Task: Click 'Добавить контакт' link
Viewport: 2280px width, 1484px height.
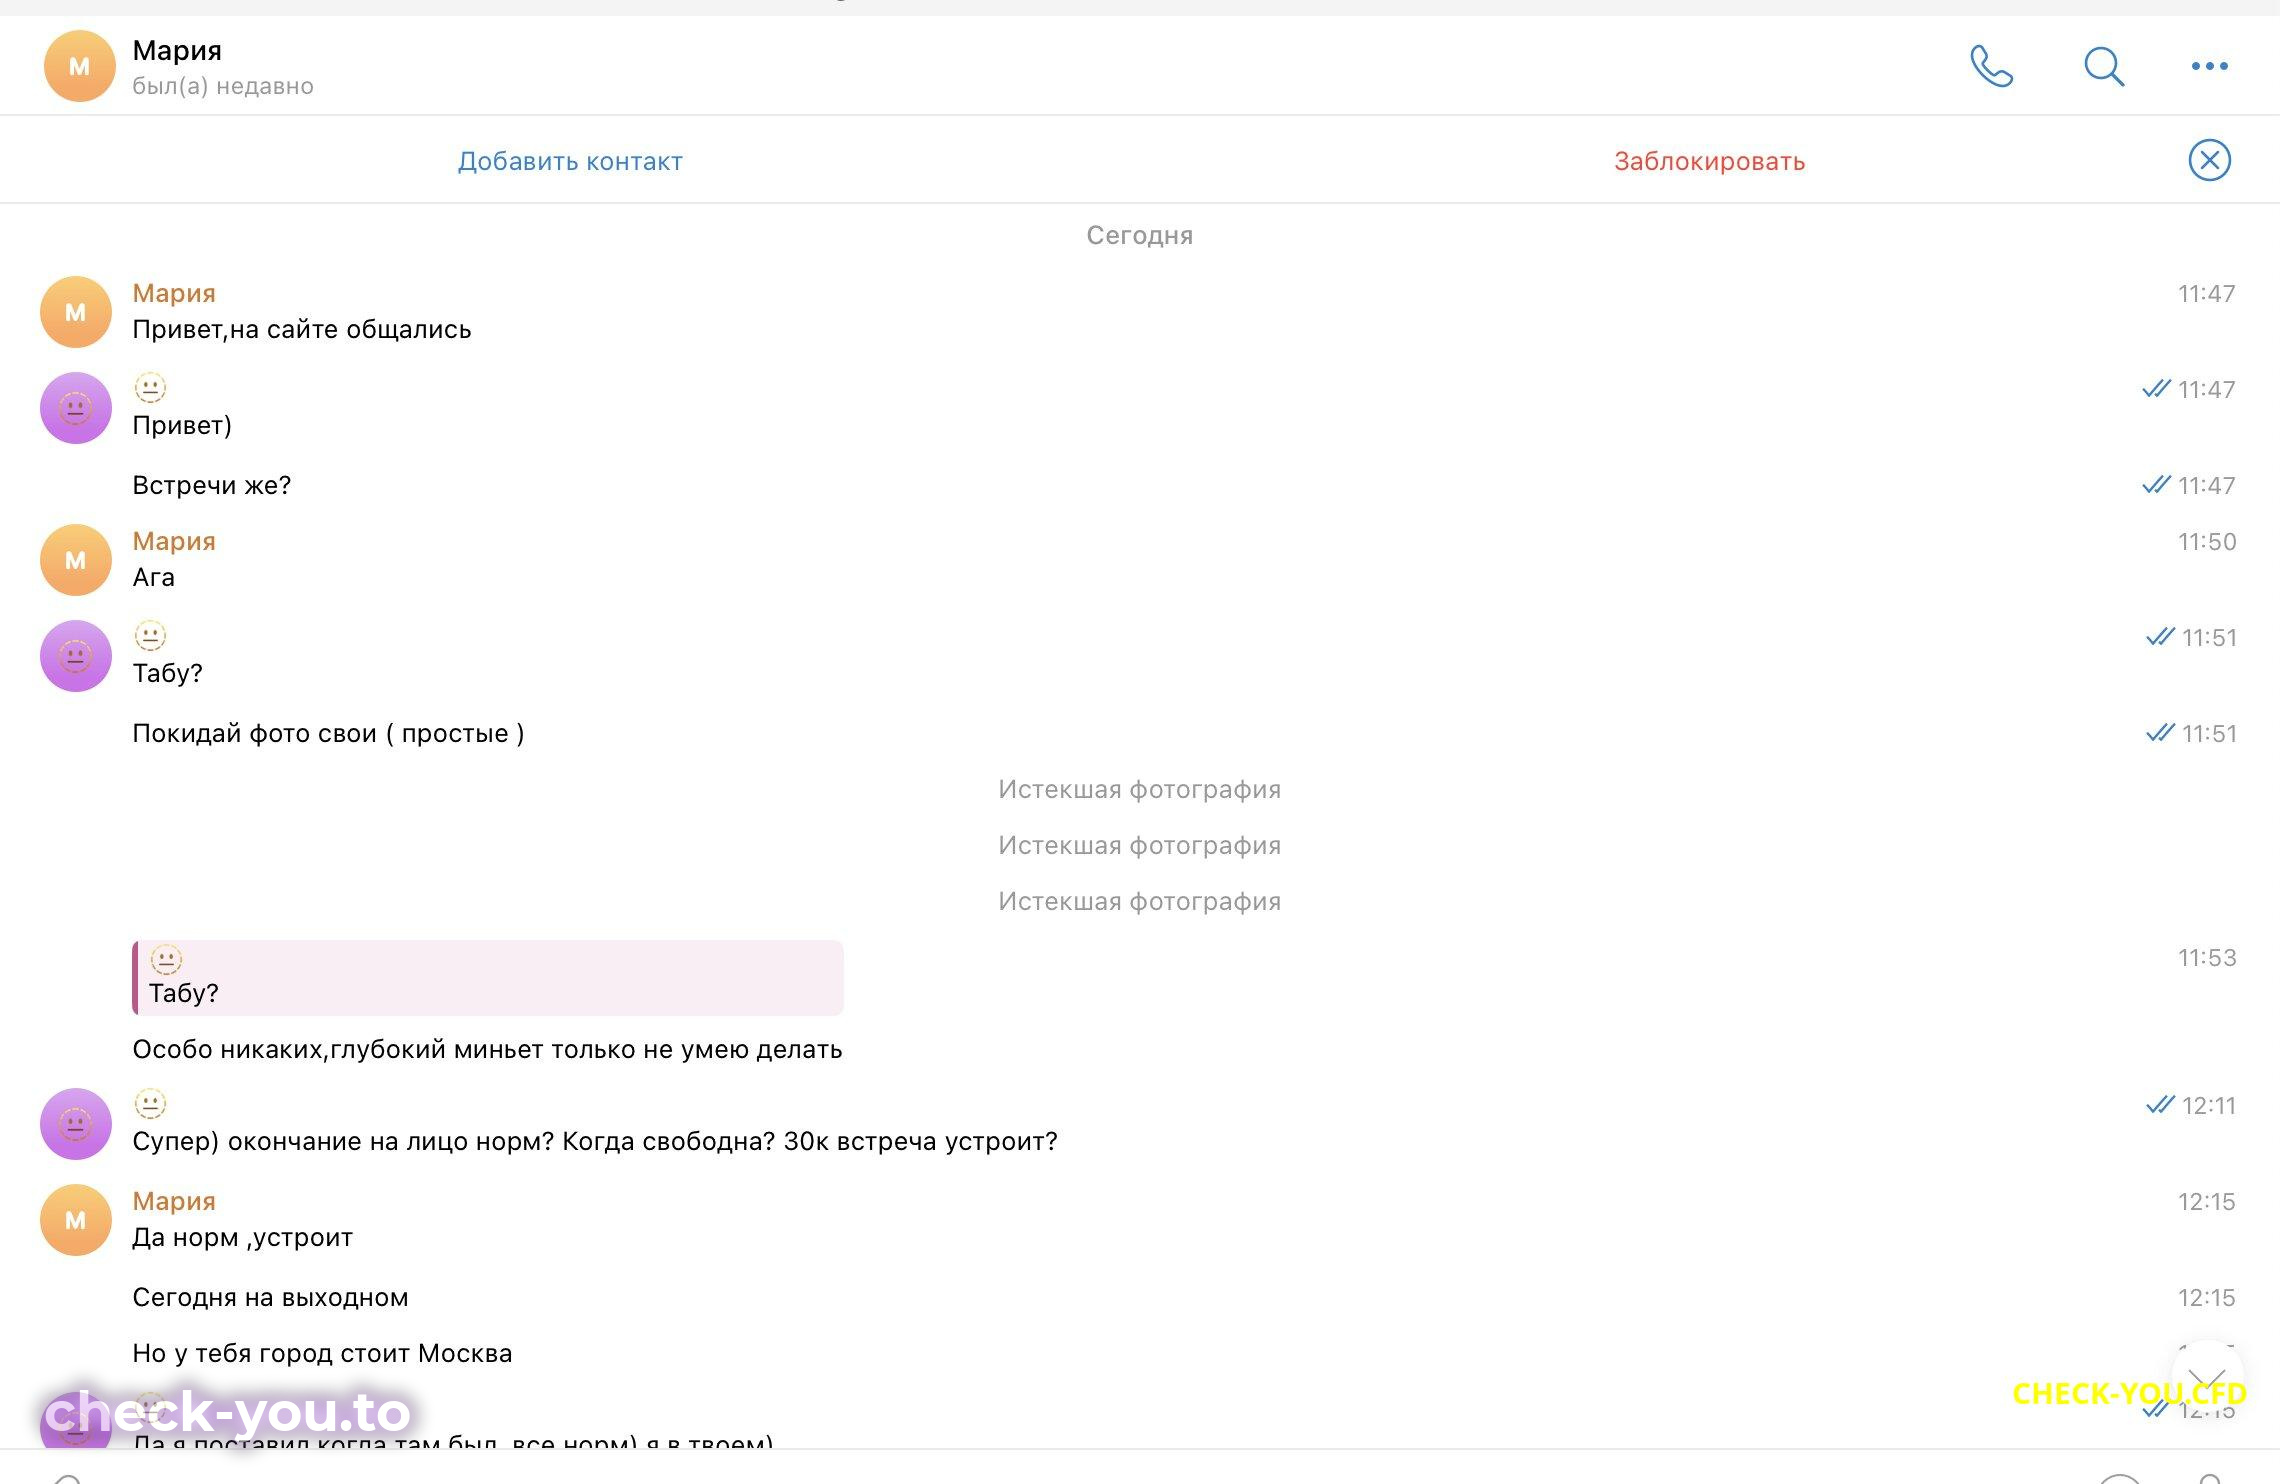Action: (x=570, y=161)
